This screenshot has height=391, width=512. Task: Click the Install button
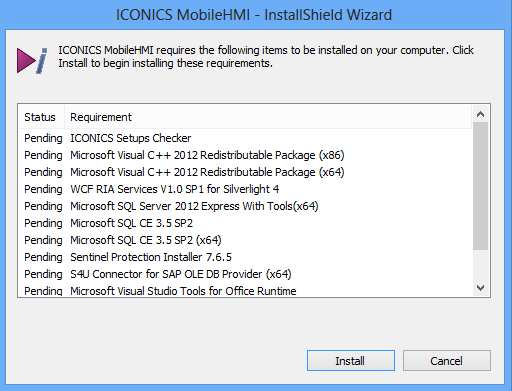[x=351, y=360]
